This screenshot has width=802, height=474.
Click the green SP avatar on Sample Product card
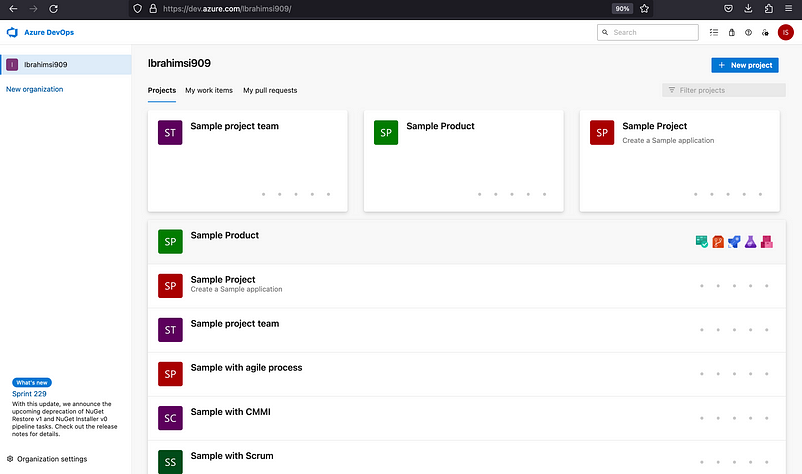(386, 132)
